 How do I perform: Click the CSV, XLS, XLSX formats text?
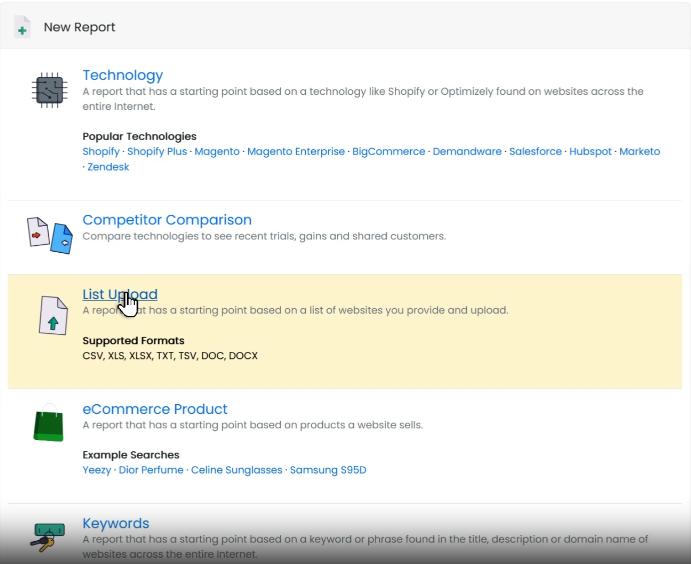click(170, 356)
